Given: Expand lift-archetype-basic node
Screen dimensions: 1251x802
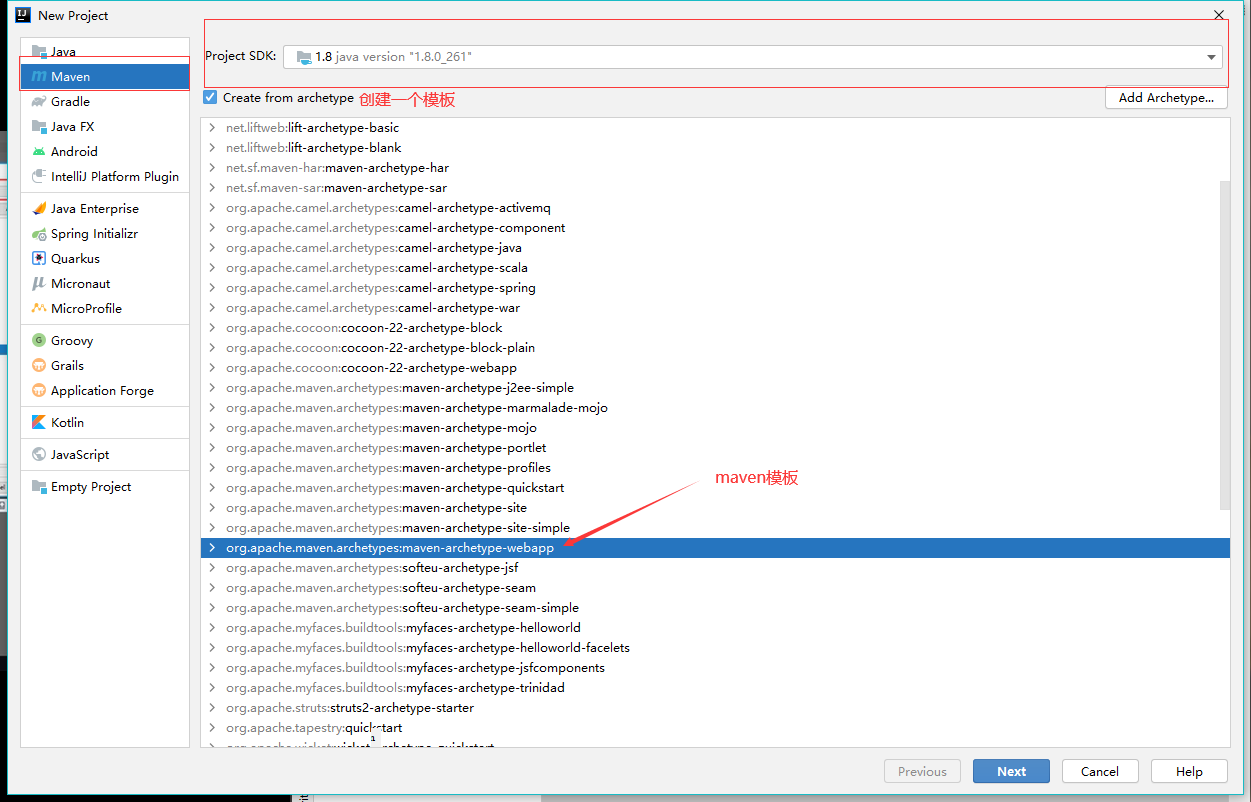Looking at the screenshot, I should coord(212,128).
